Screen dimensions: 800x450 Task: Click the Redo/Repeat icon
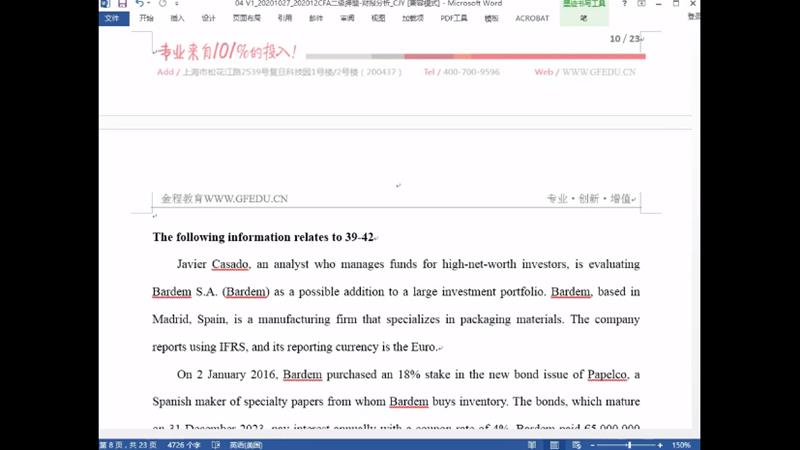point(162,4)
